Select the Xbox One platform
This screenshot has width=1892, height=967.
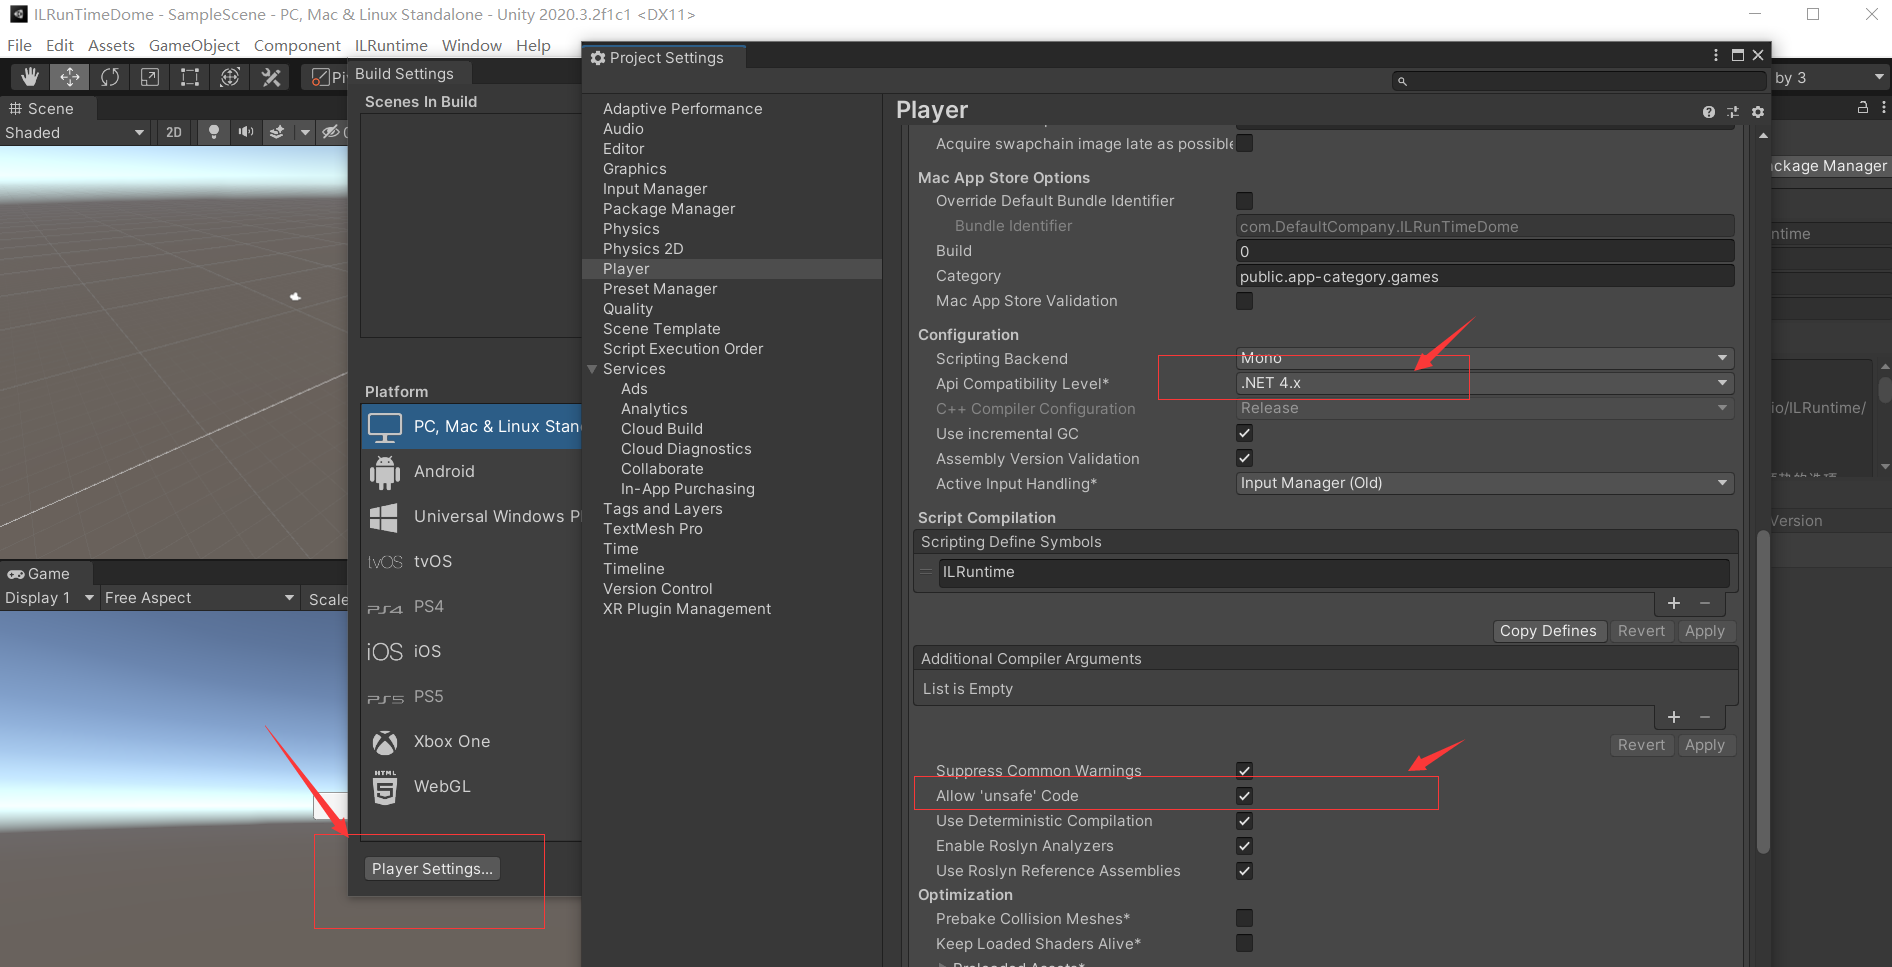(x=451, y=741)
